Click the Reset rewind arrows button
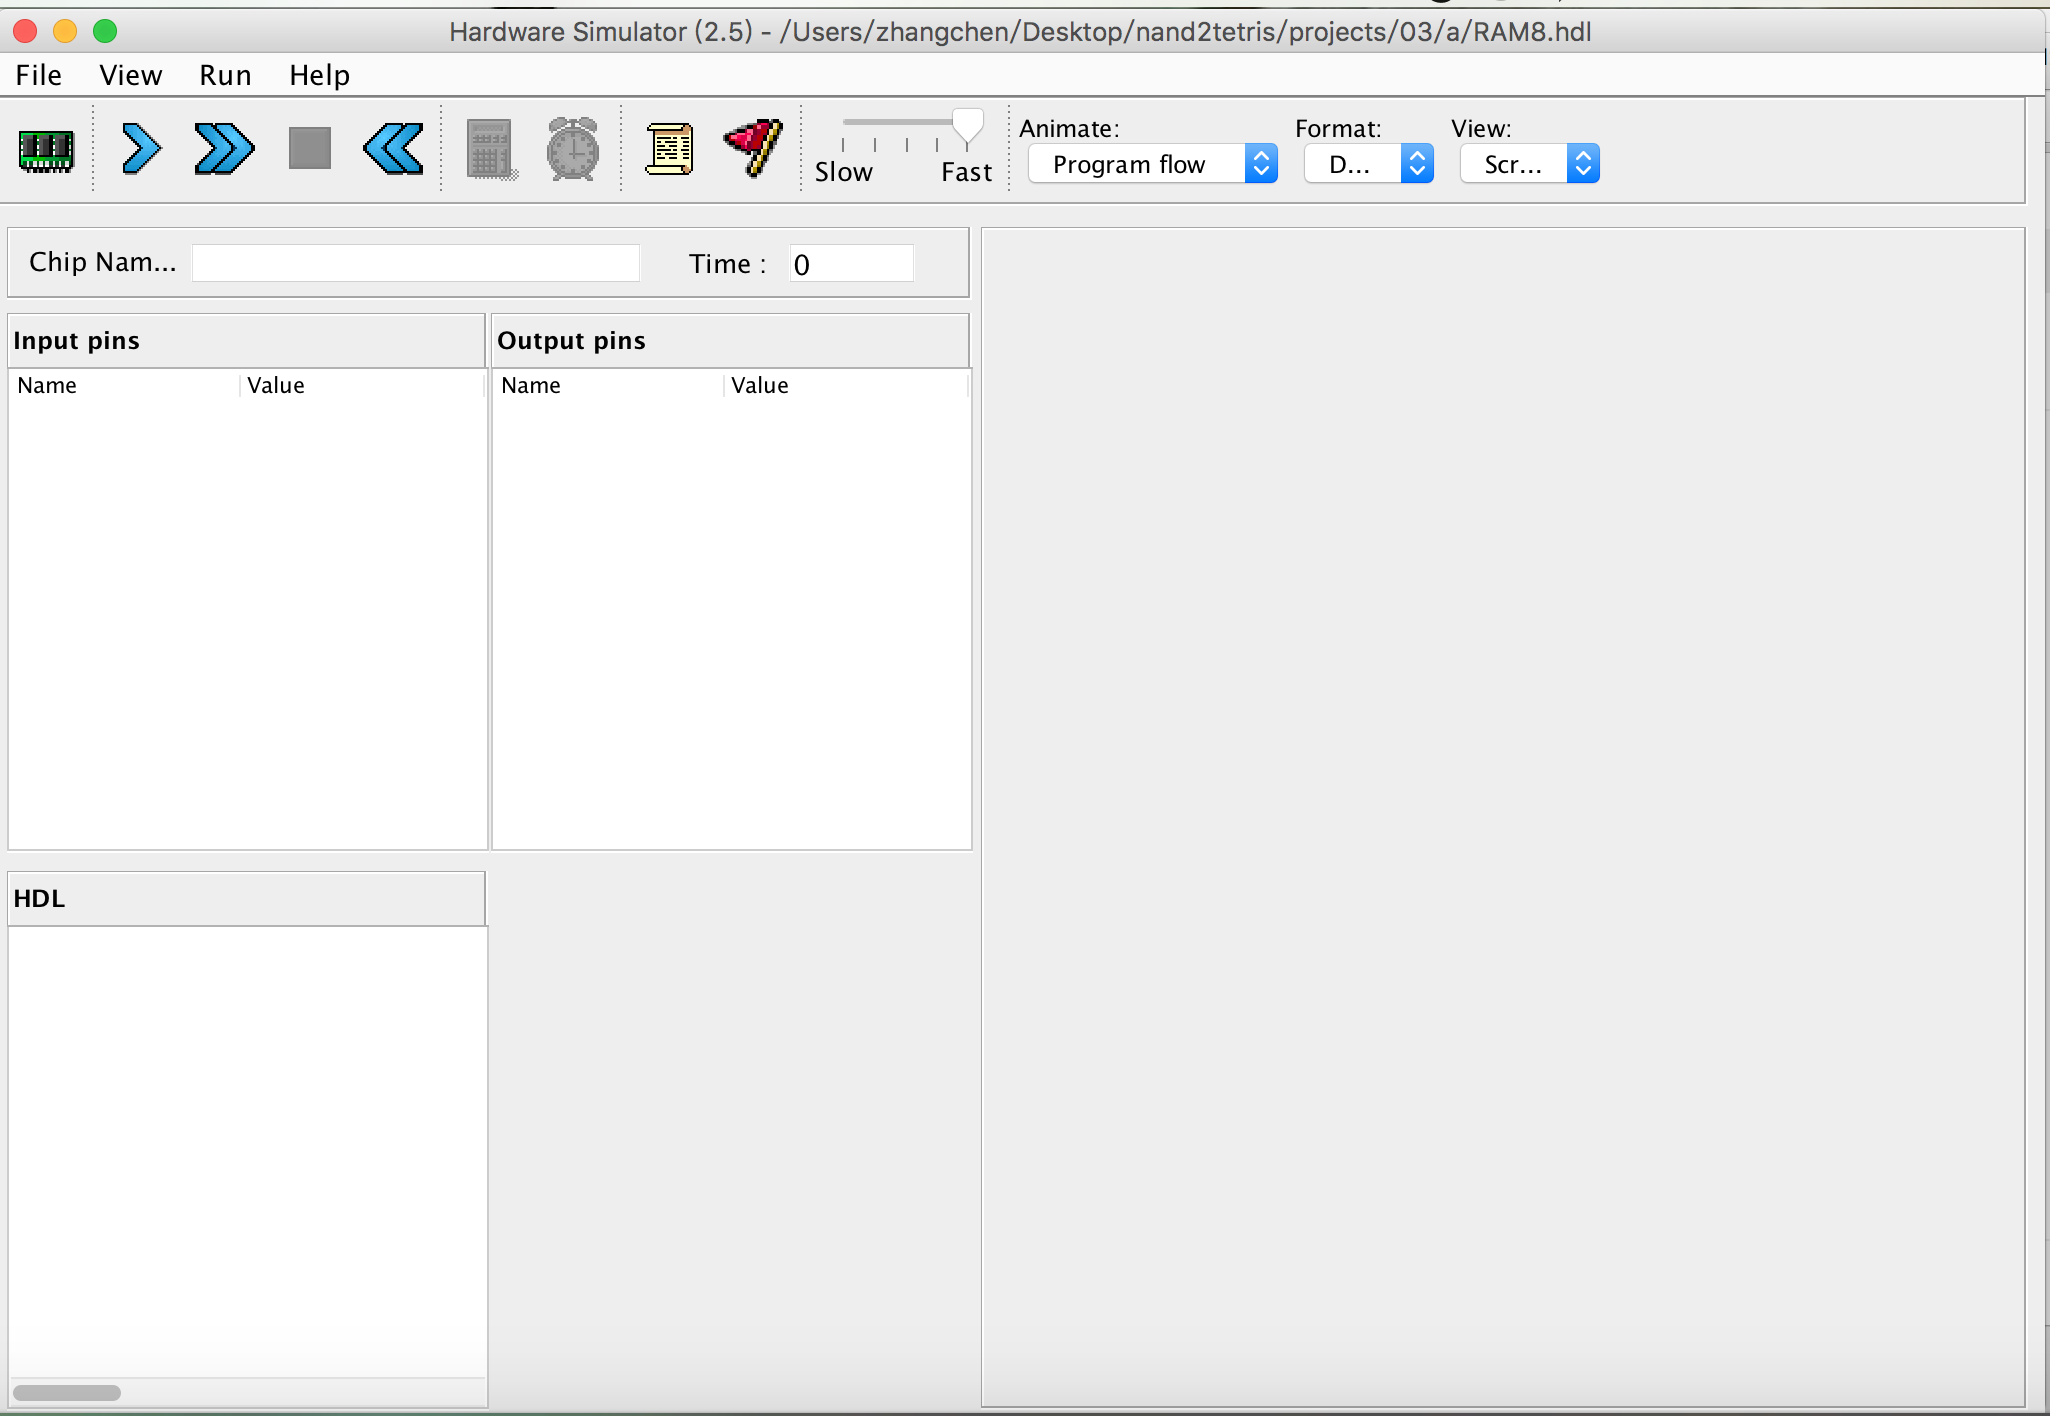This screenshot has height=1416, width=2050. tap(393, 150)
